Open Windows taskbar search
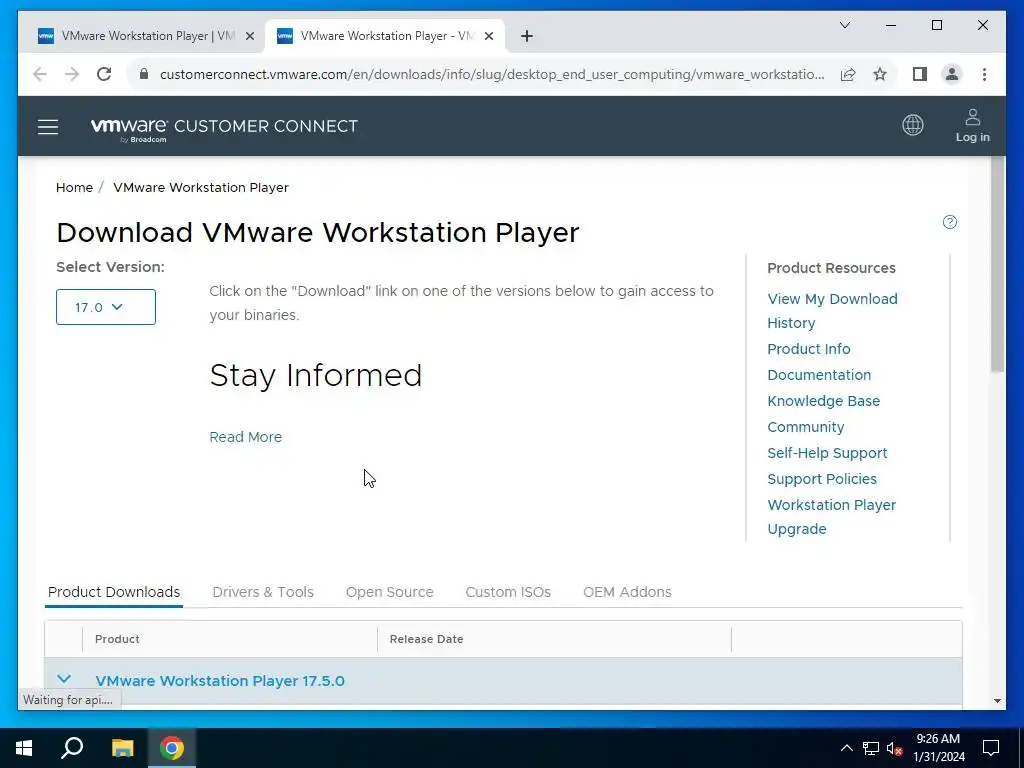1024x768 pixels. point(72,748)
